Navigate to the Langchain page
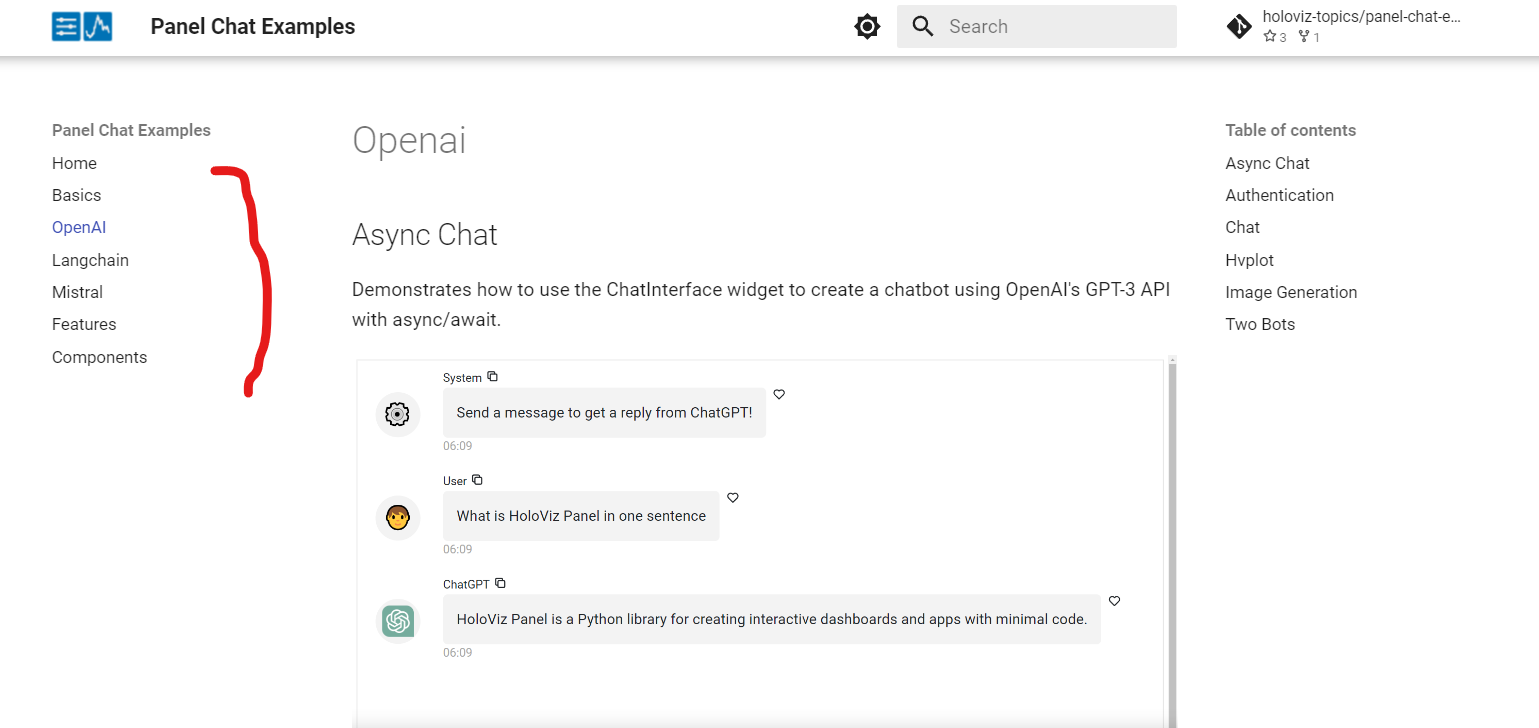The width and height of the screenshot is (1539, 728). click(x=90, y=259)
